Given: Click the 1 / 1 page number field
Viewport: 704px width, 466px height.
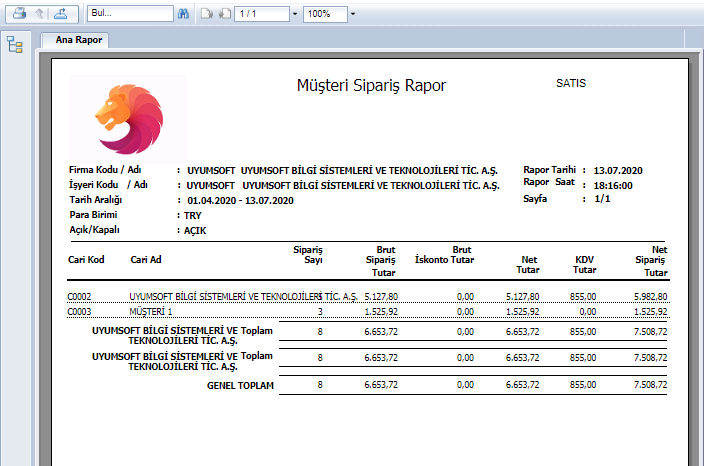Looking at the screenshot, I should [262, 15].
